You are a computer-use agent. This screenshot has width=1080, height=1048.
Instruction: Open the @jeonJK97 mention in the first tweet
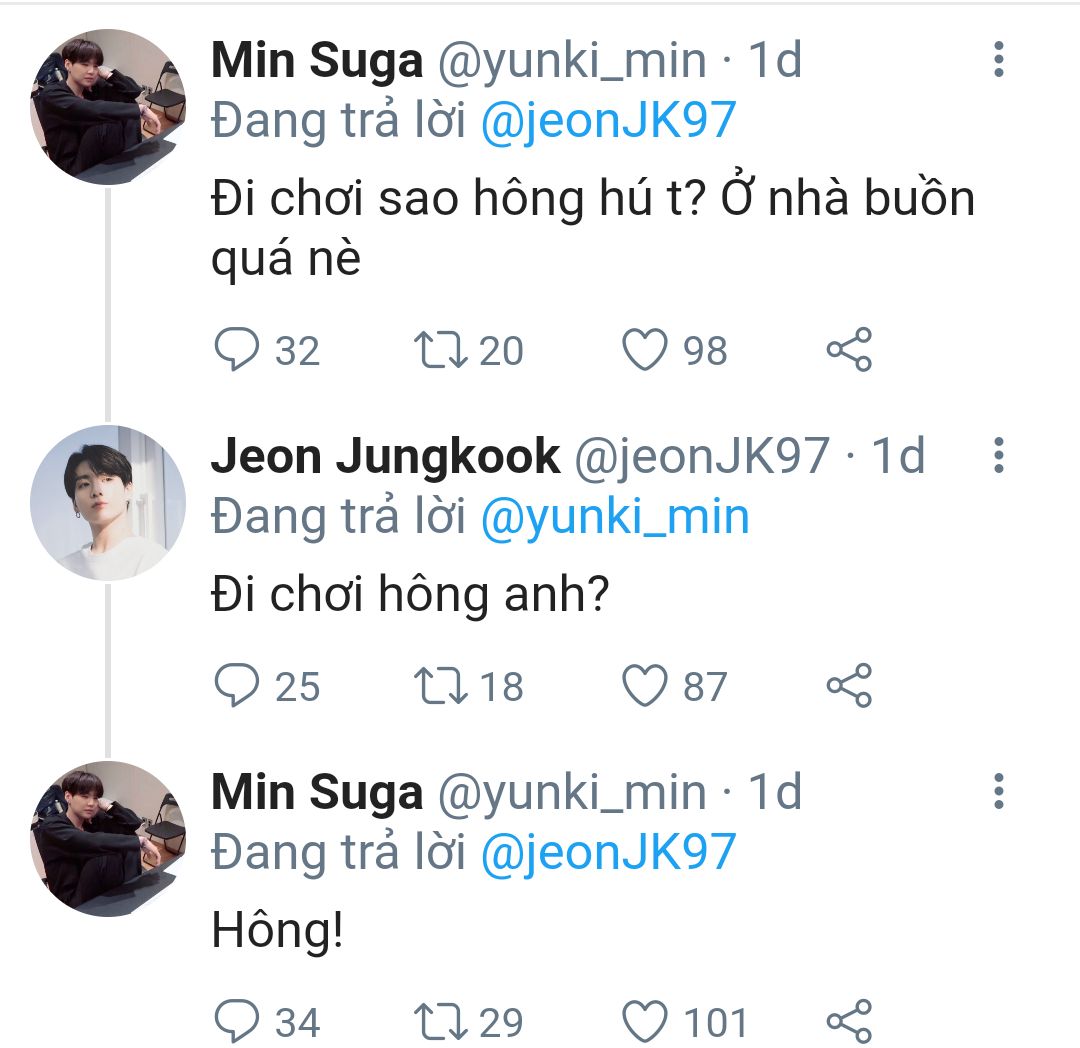click(608, 121)
